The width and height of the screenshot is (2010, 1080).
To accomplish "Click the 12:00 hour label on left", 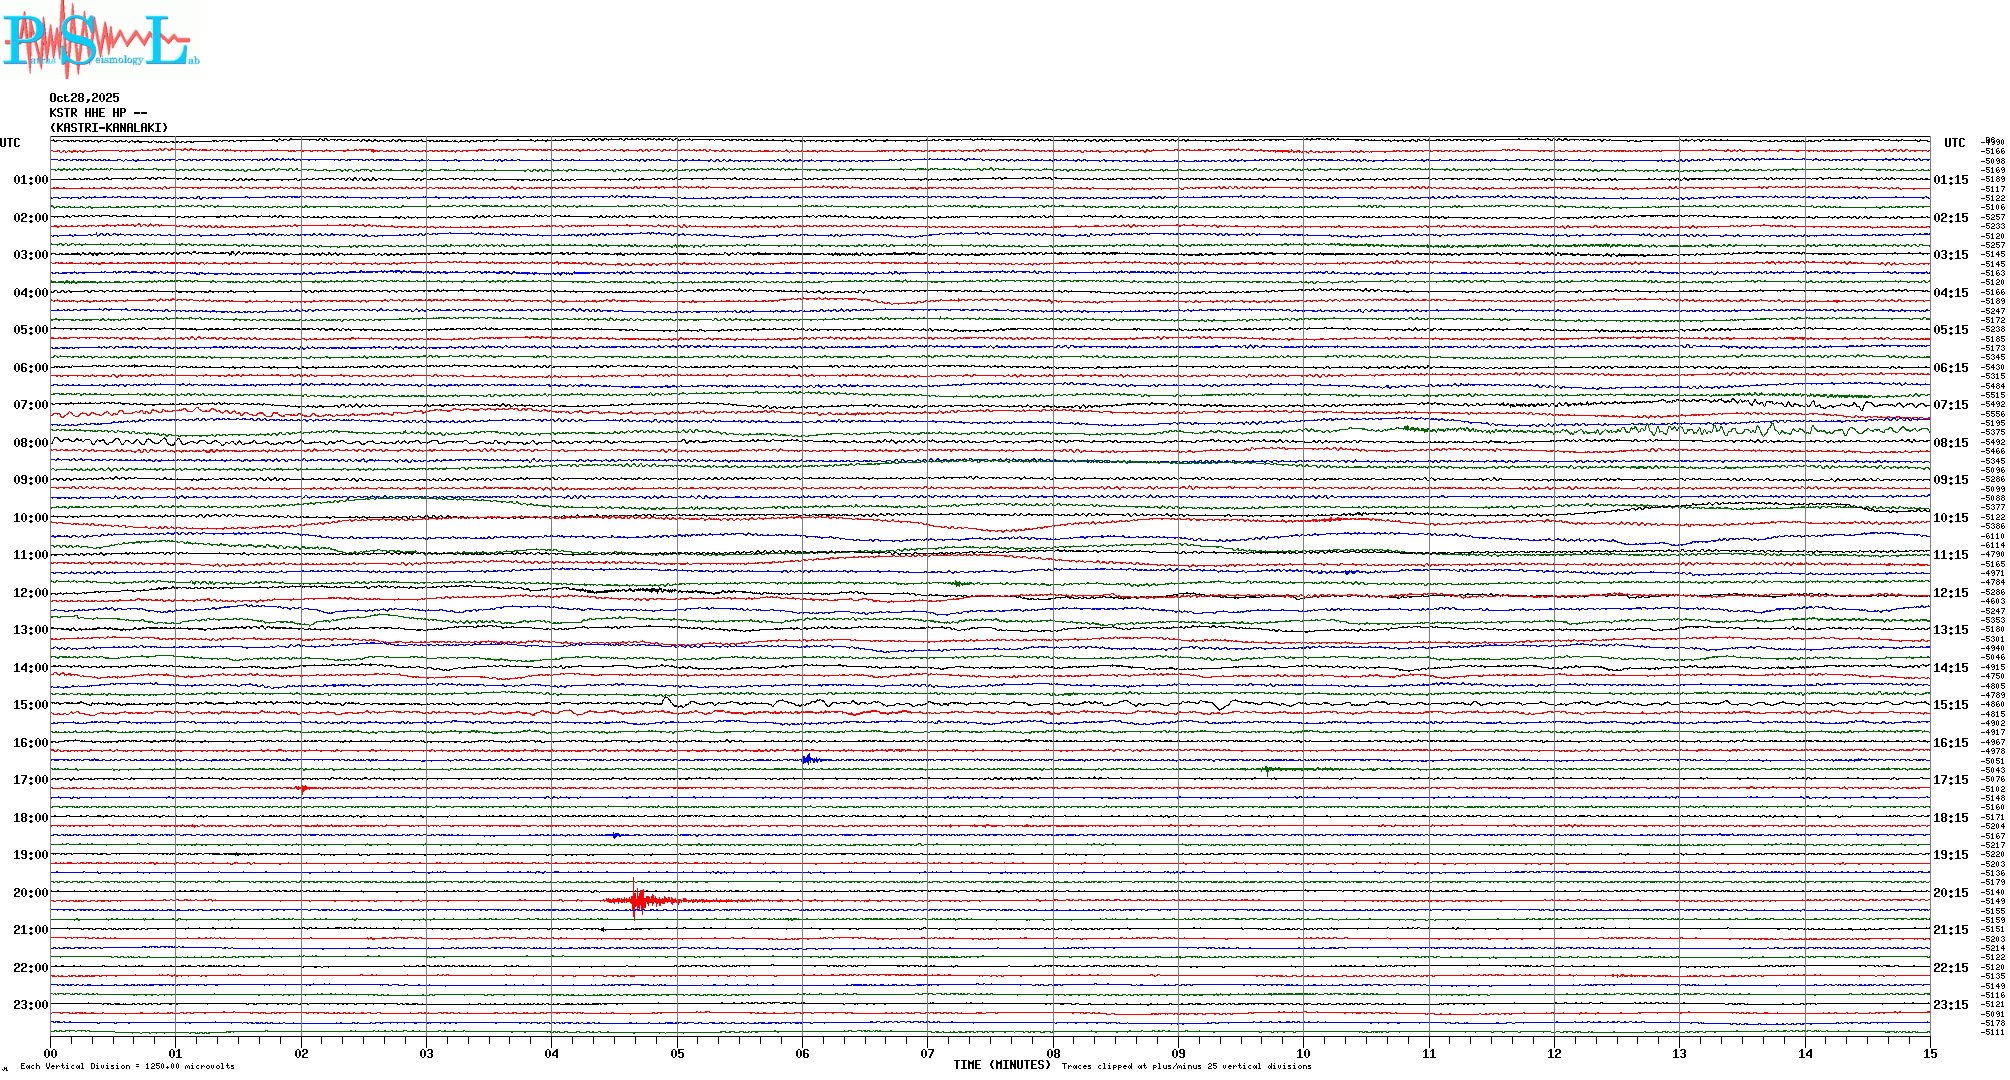I will [x=30, y=593].
